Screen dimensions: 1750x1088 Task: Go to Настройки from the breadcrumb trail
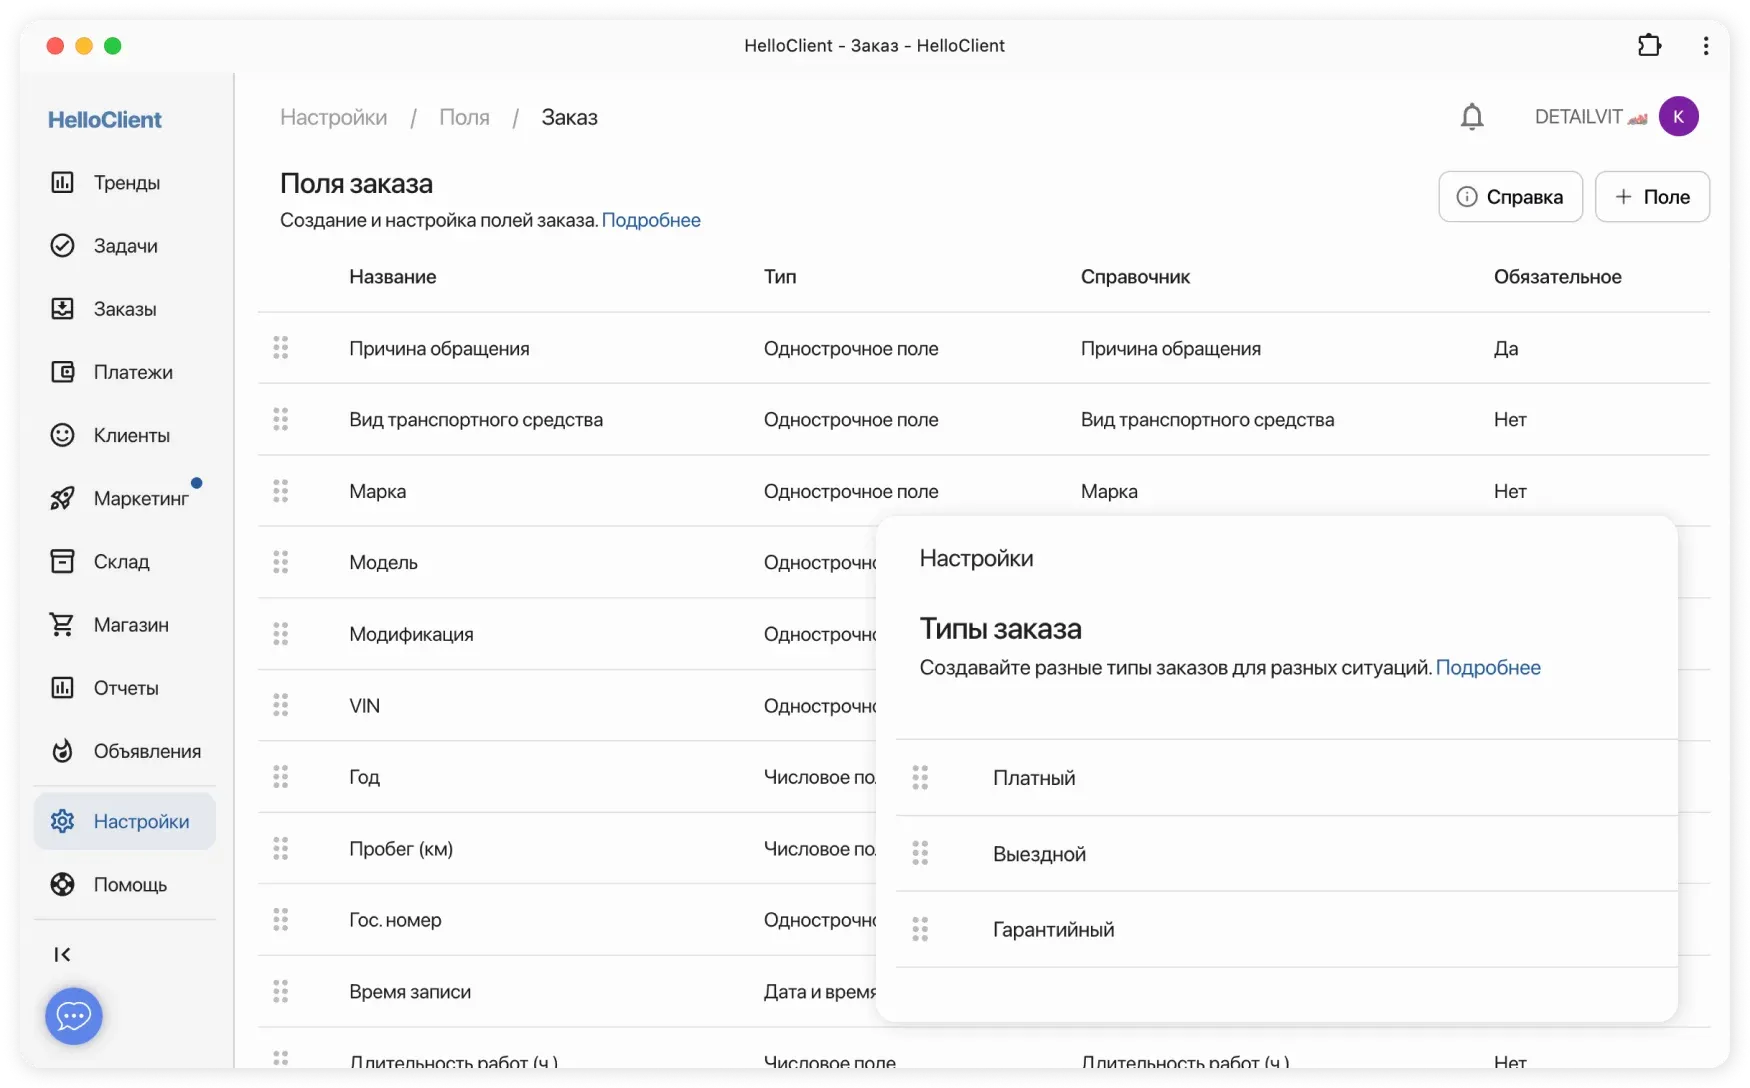point(332,117)
